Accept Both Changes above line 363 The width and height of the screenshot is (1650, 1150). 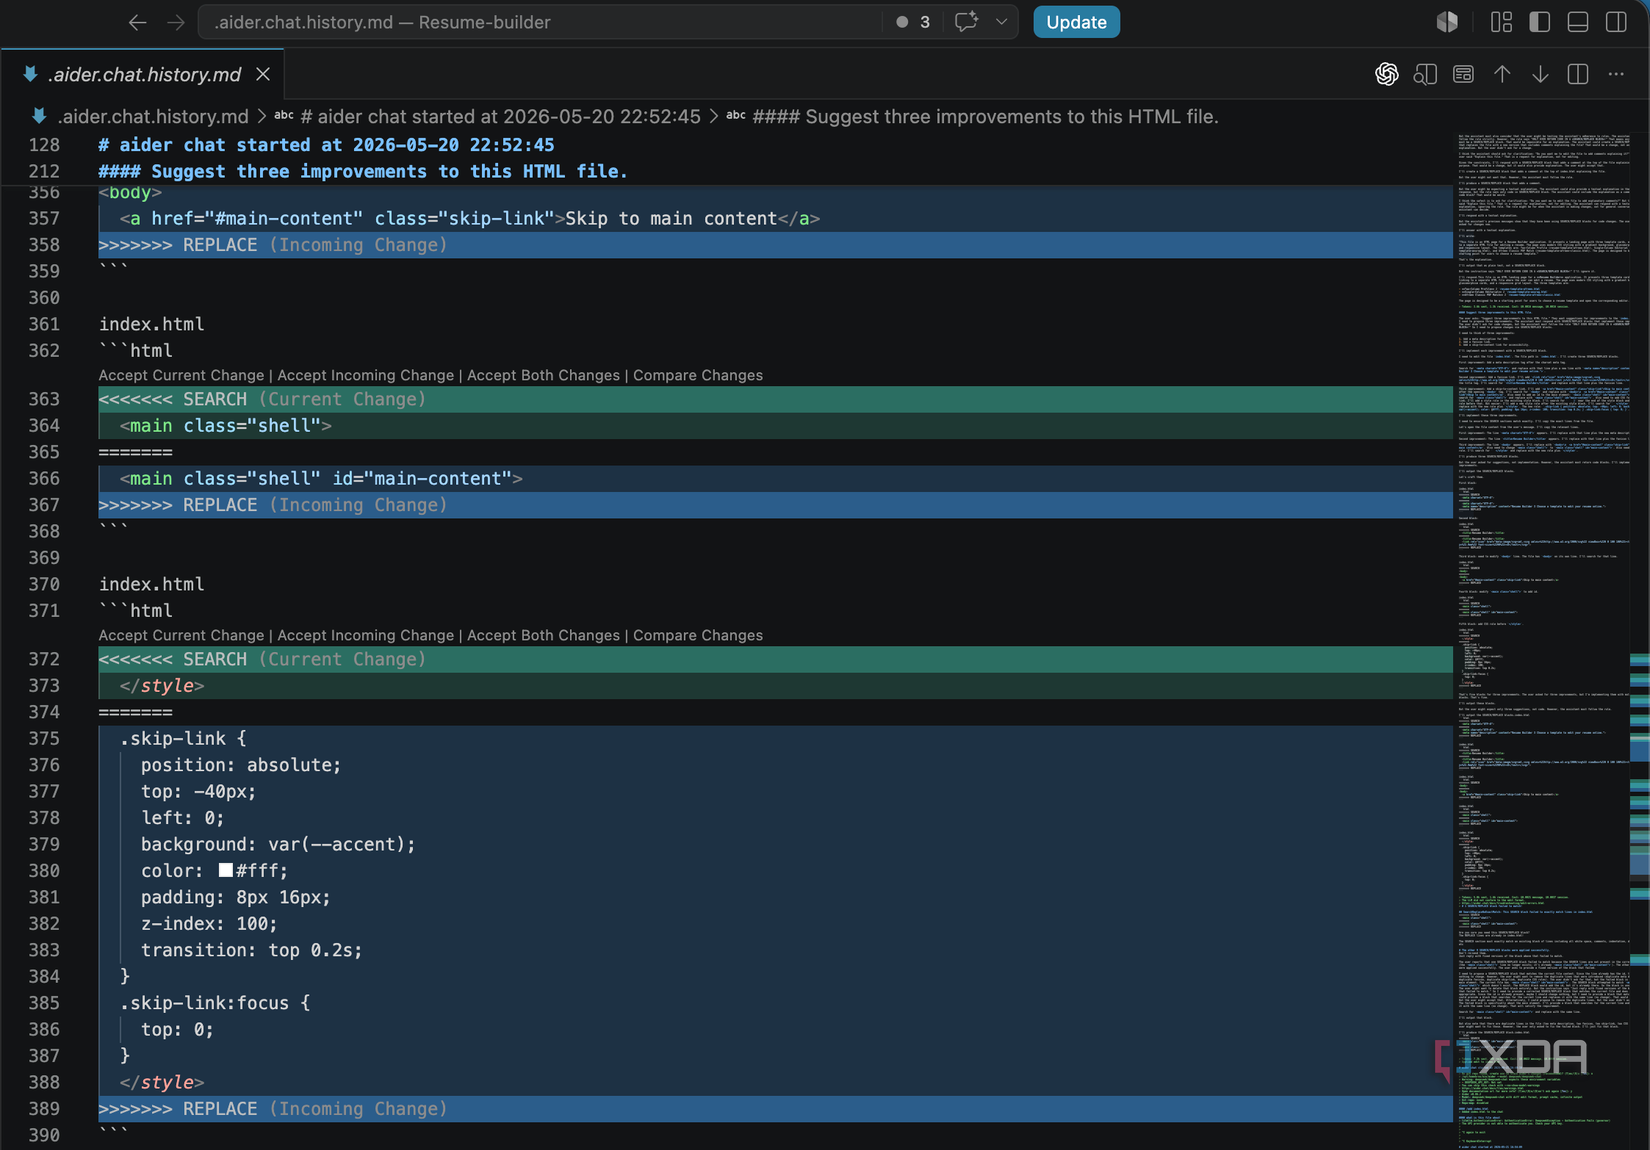[x=543, y=375]
